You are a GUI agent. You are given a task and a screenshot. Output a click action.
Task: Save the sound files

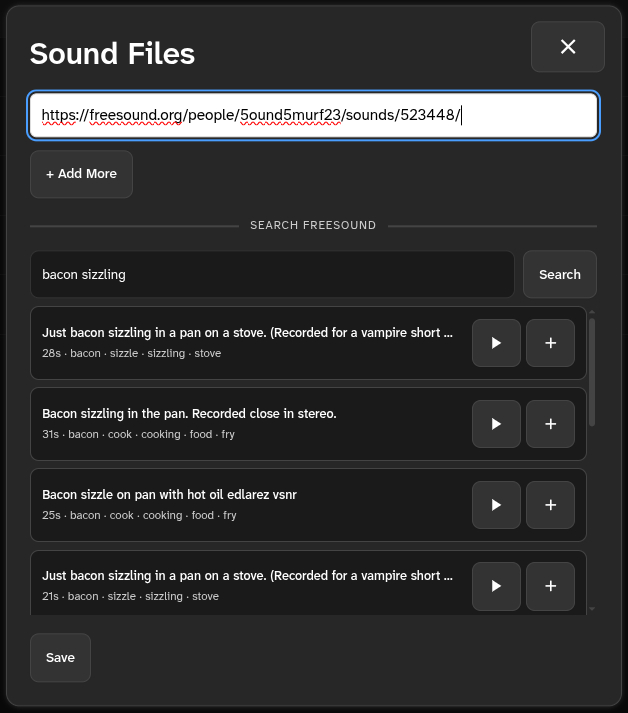tap(60, 657)
